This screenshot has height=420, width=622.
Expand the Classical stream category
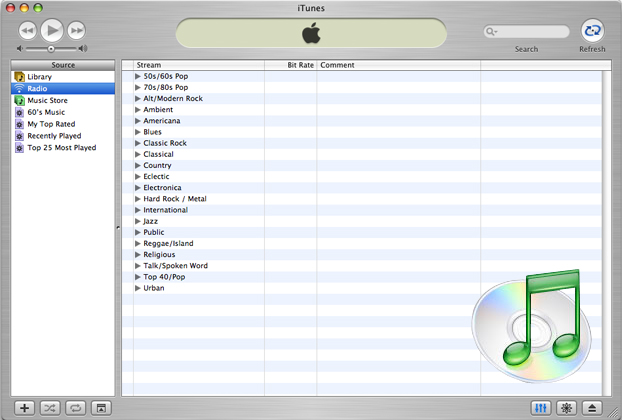click(x=138, y=154)
